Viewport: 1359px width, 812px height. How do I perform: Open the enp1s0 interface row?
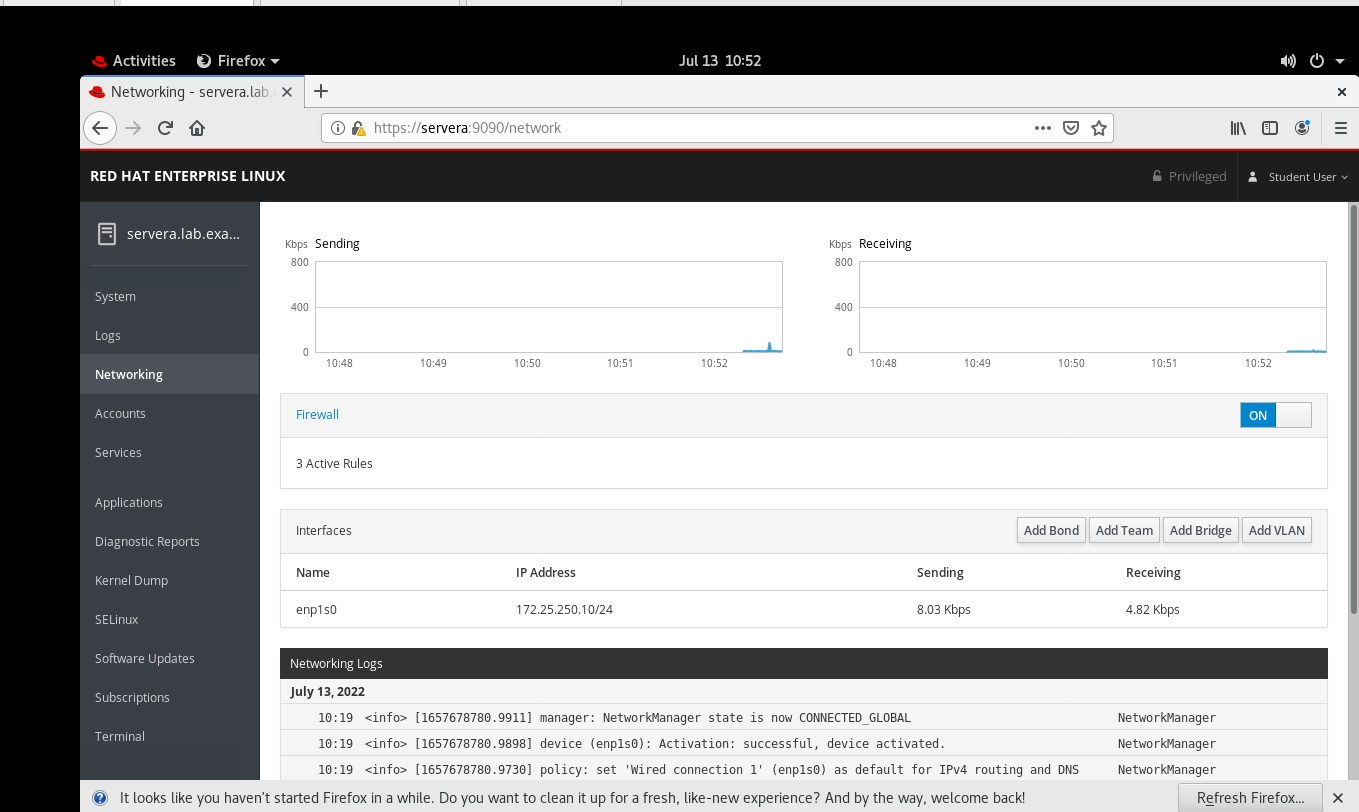[x=317, y=610]
